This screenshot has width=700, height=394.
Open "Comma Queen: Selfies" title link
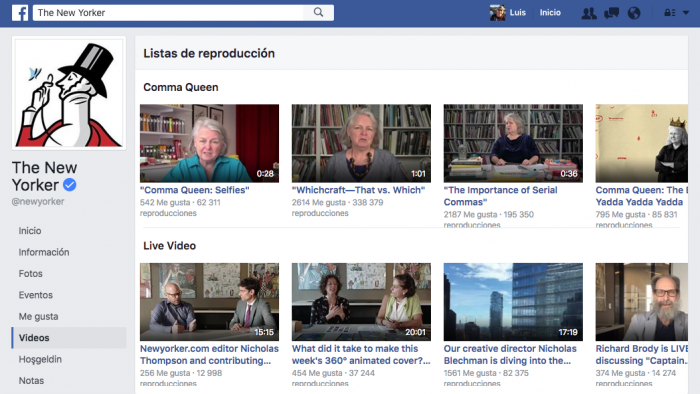[195, 190]
